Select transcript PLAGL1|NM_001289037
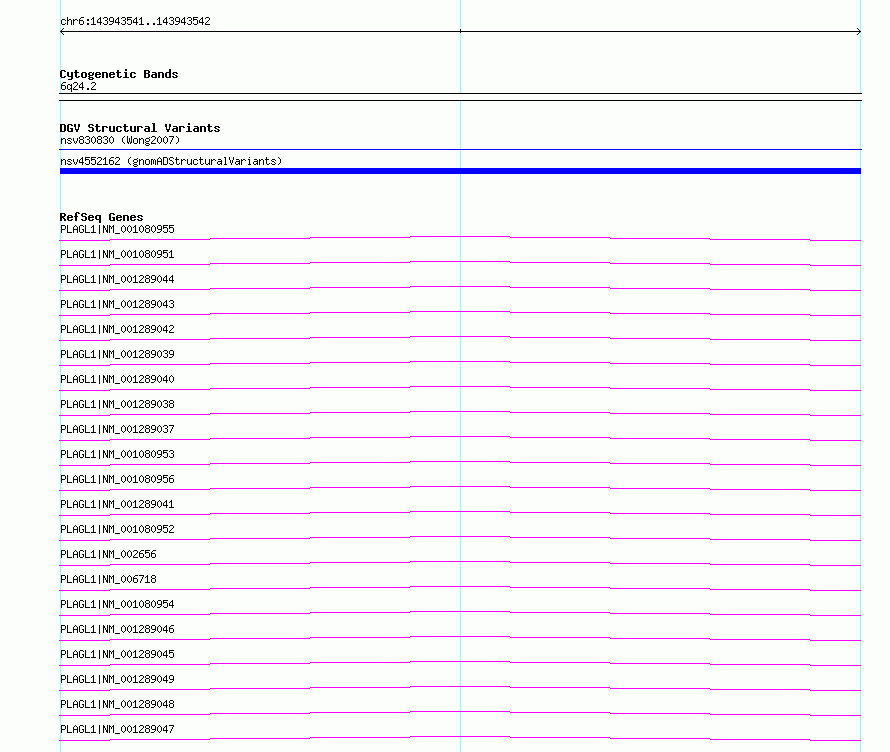Image resolution: width=890 pixels, height=752 pixels. coord(117,429)
